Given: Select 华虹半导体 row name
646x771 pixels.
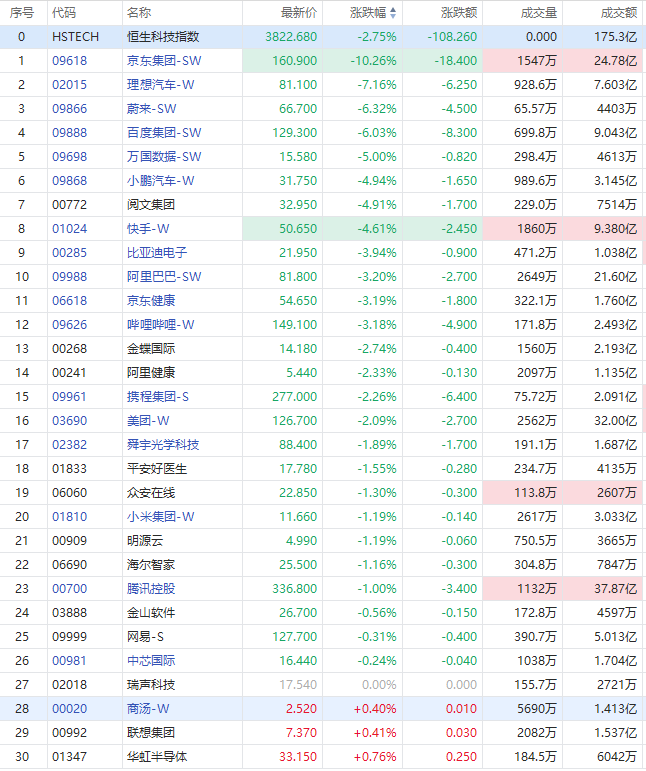Looking at the screenshot, I should pyautogui.click(x=157, y=757).
